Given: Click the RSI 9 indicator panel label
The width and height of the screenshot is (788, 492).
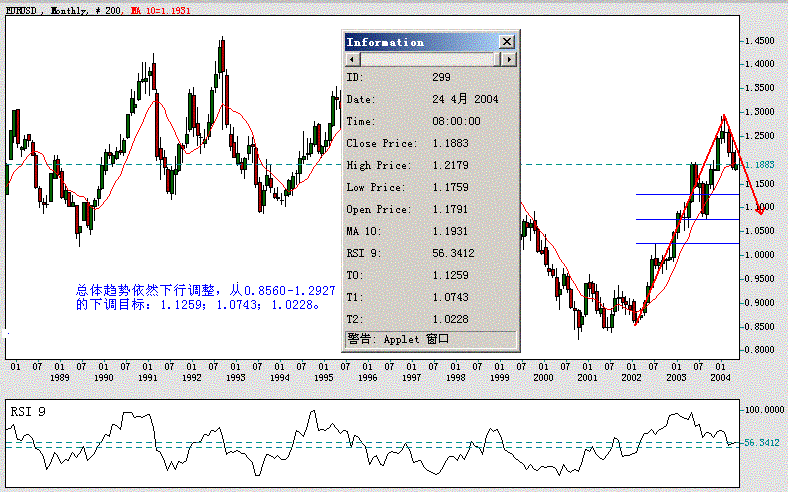Looking at the screenshot, I should tap(28, 412).
